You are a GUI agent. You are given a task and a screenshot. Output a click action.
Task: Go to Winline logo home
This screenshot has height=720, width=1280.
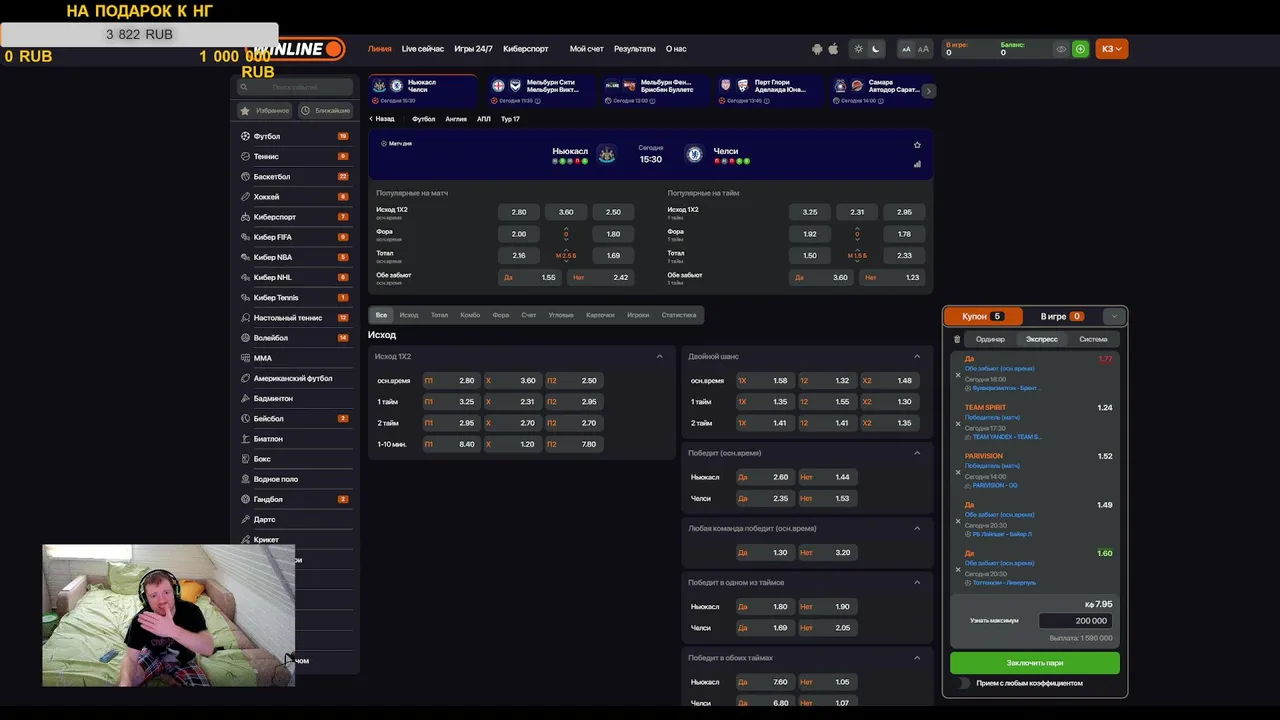coord(298,49)
